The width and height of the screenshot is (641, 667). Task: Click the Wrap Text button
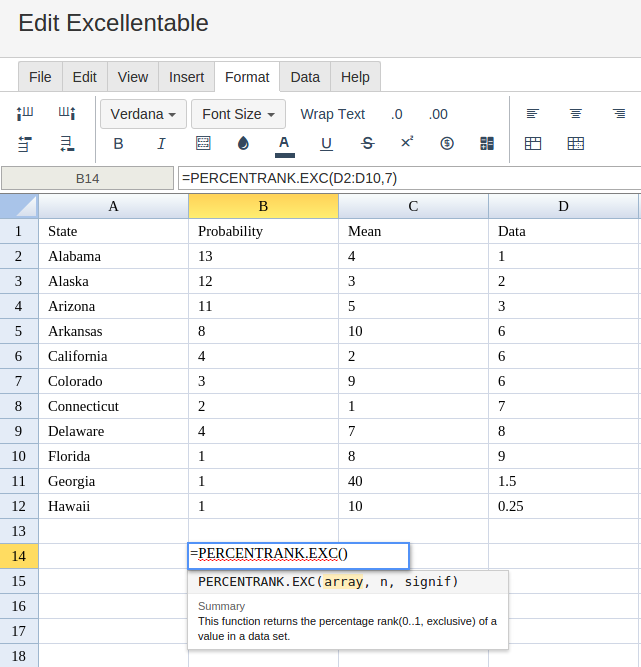[332, 114]
